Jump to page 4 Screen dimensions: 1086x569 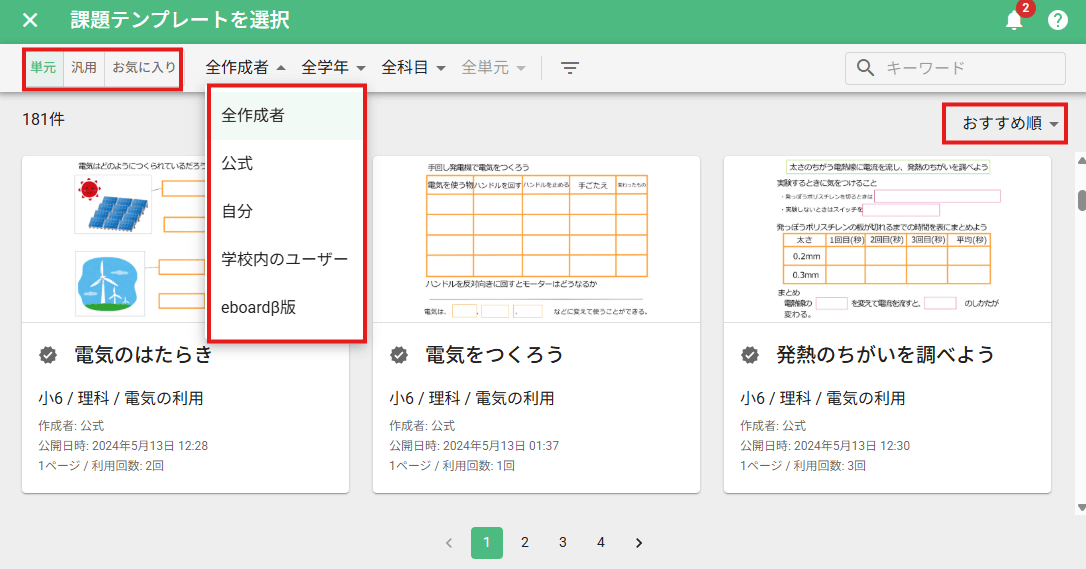point(601,543)
